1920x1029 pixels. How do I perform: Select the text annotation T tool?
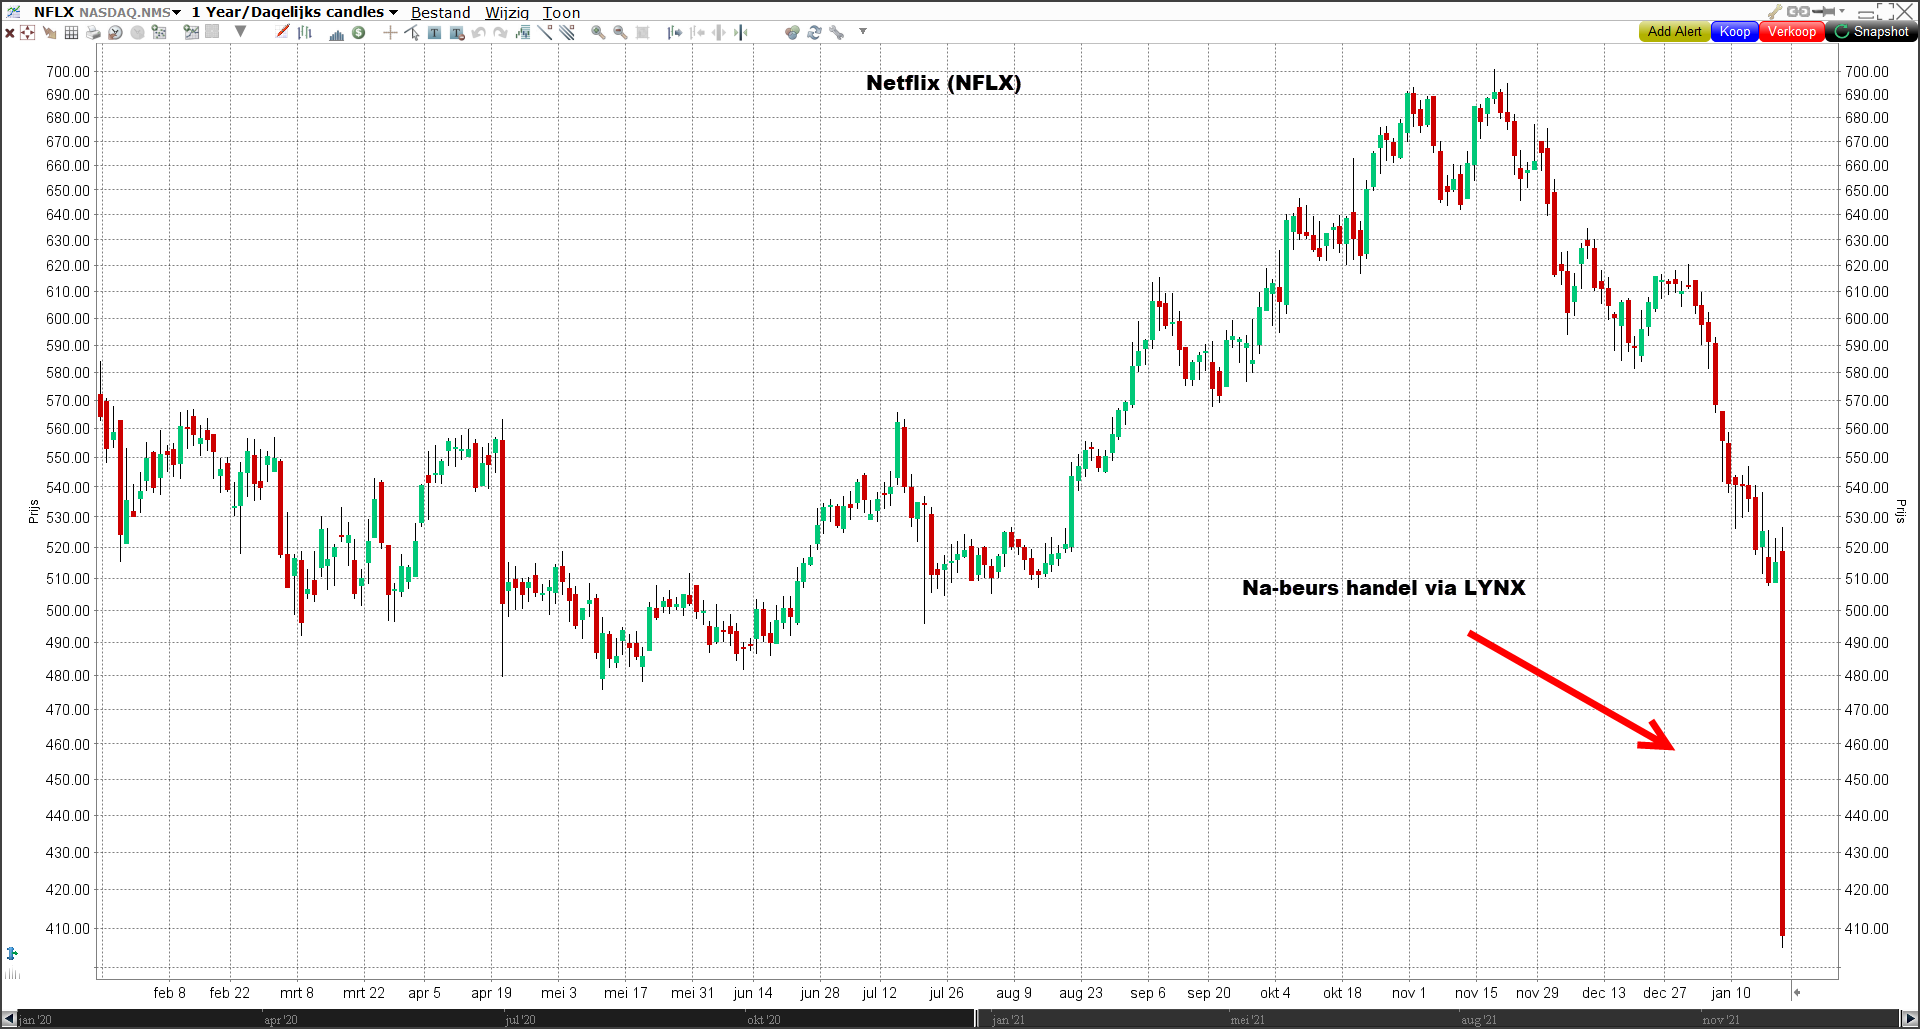click(434, 32)
